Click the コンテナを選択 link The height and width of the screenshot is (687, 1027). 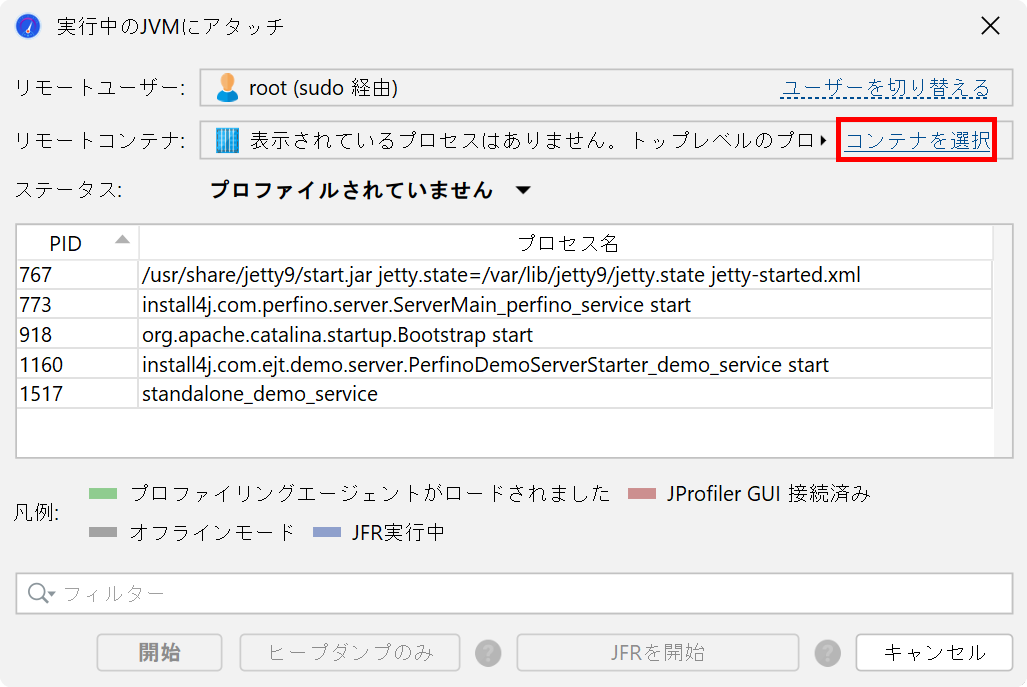918,140
